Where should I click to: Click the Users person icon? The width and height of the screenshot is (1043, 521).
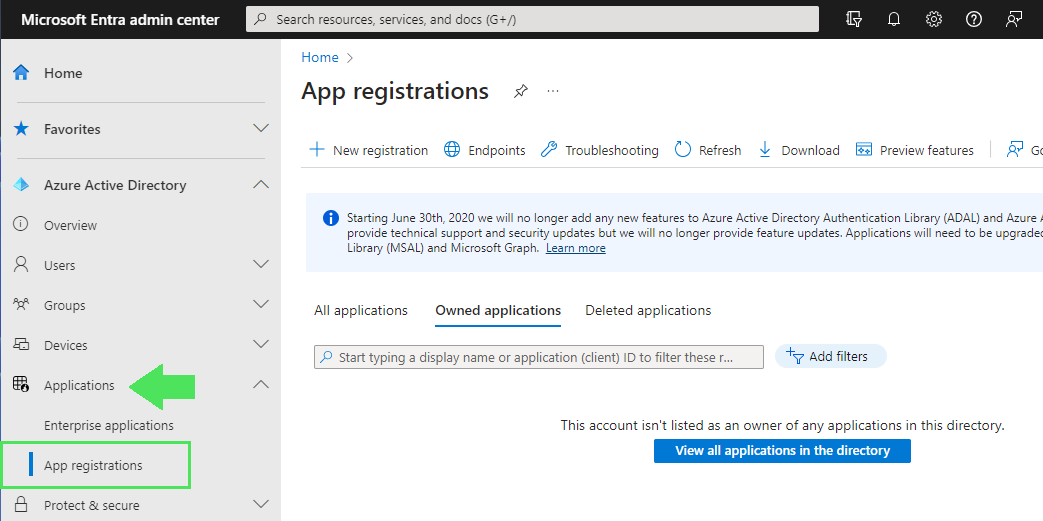click(21, 265)
